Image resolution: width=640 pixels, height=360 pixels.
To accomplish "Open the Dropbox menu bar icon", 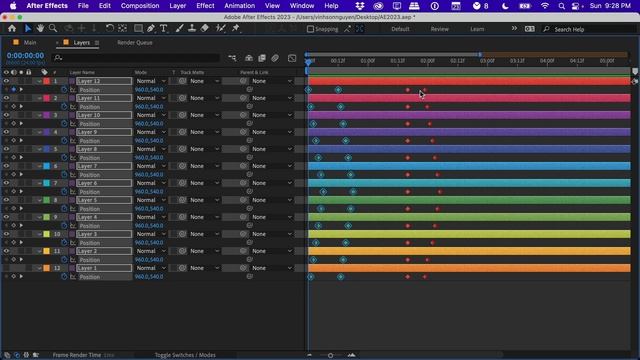I will pyautogui.click(x=360, y=6).
